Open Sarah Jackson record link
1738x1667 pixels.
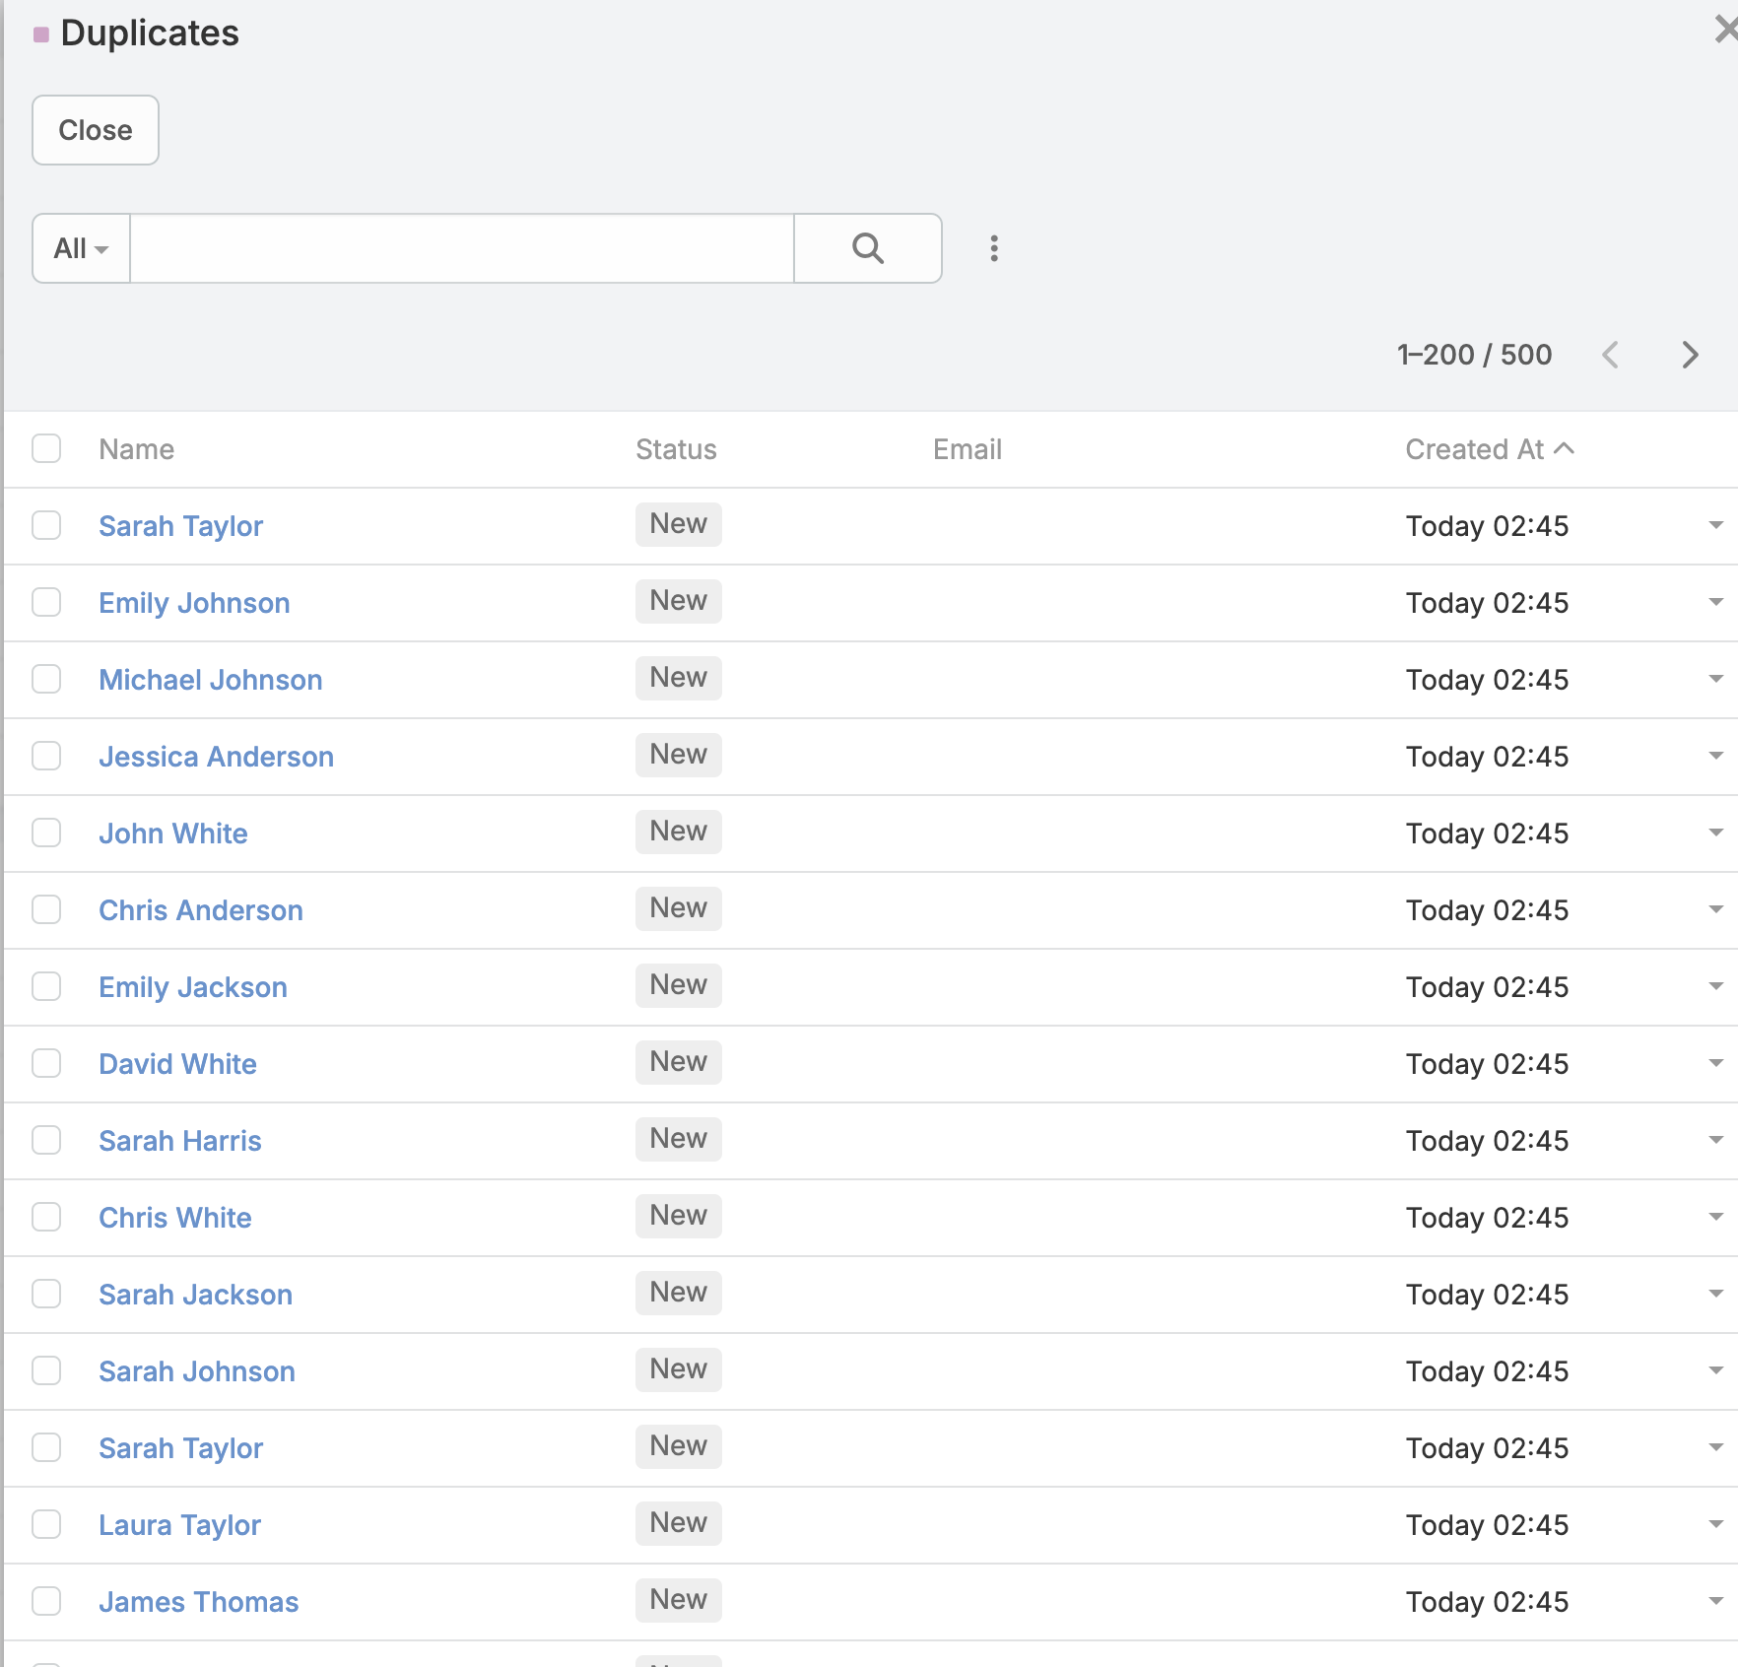pos(195,1295)
